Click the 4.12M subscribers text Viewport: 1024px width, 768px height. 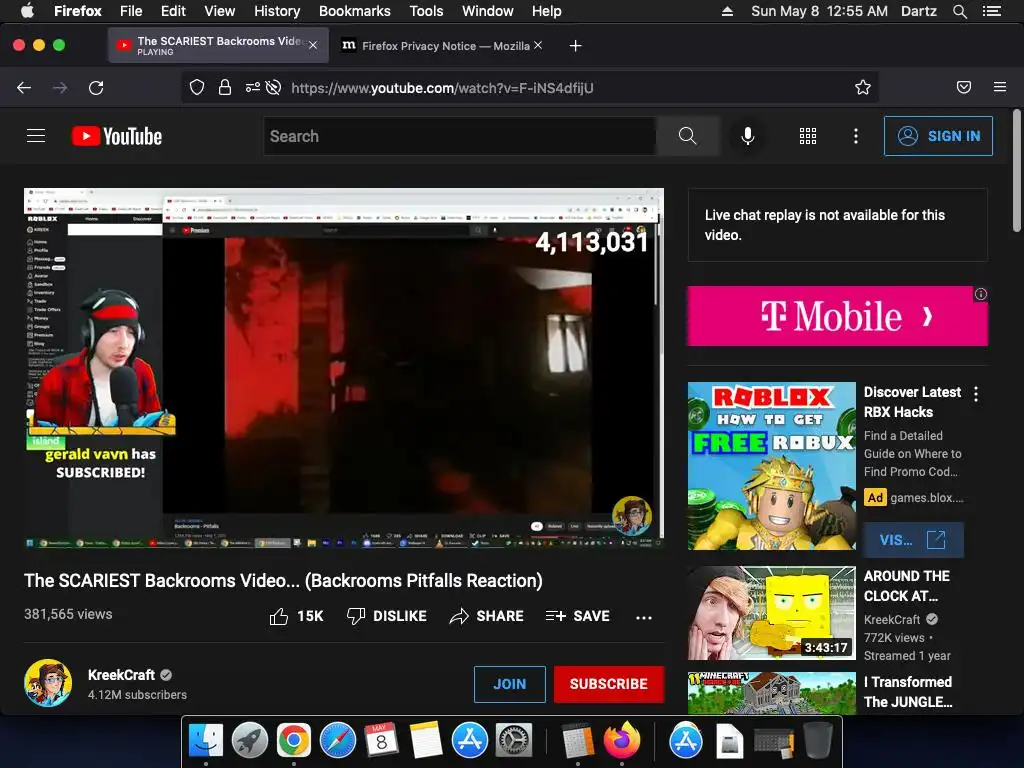(x=137, y=695)
